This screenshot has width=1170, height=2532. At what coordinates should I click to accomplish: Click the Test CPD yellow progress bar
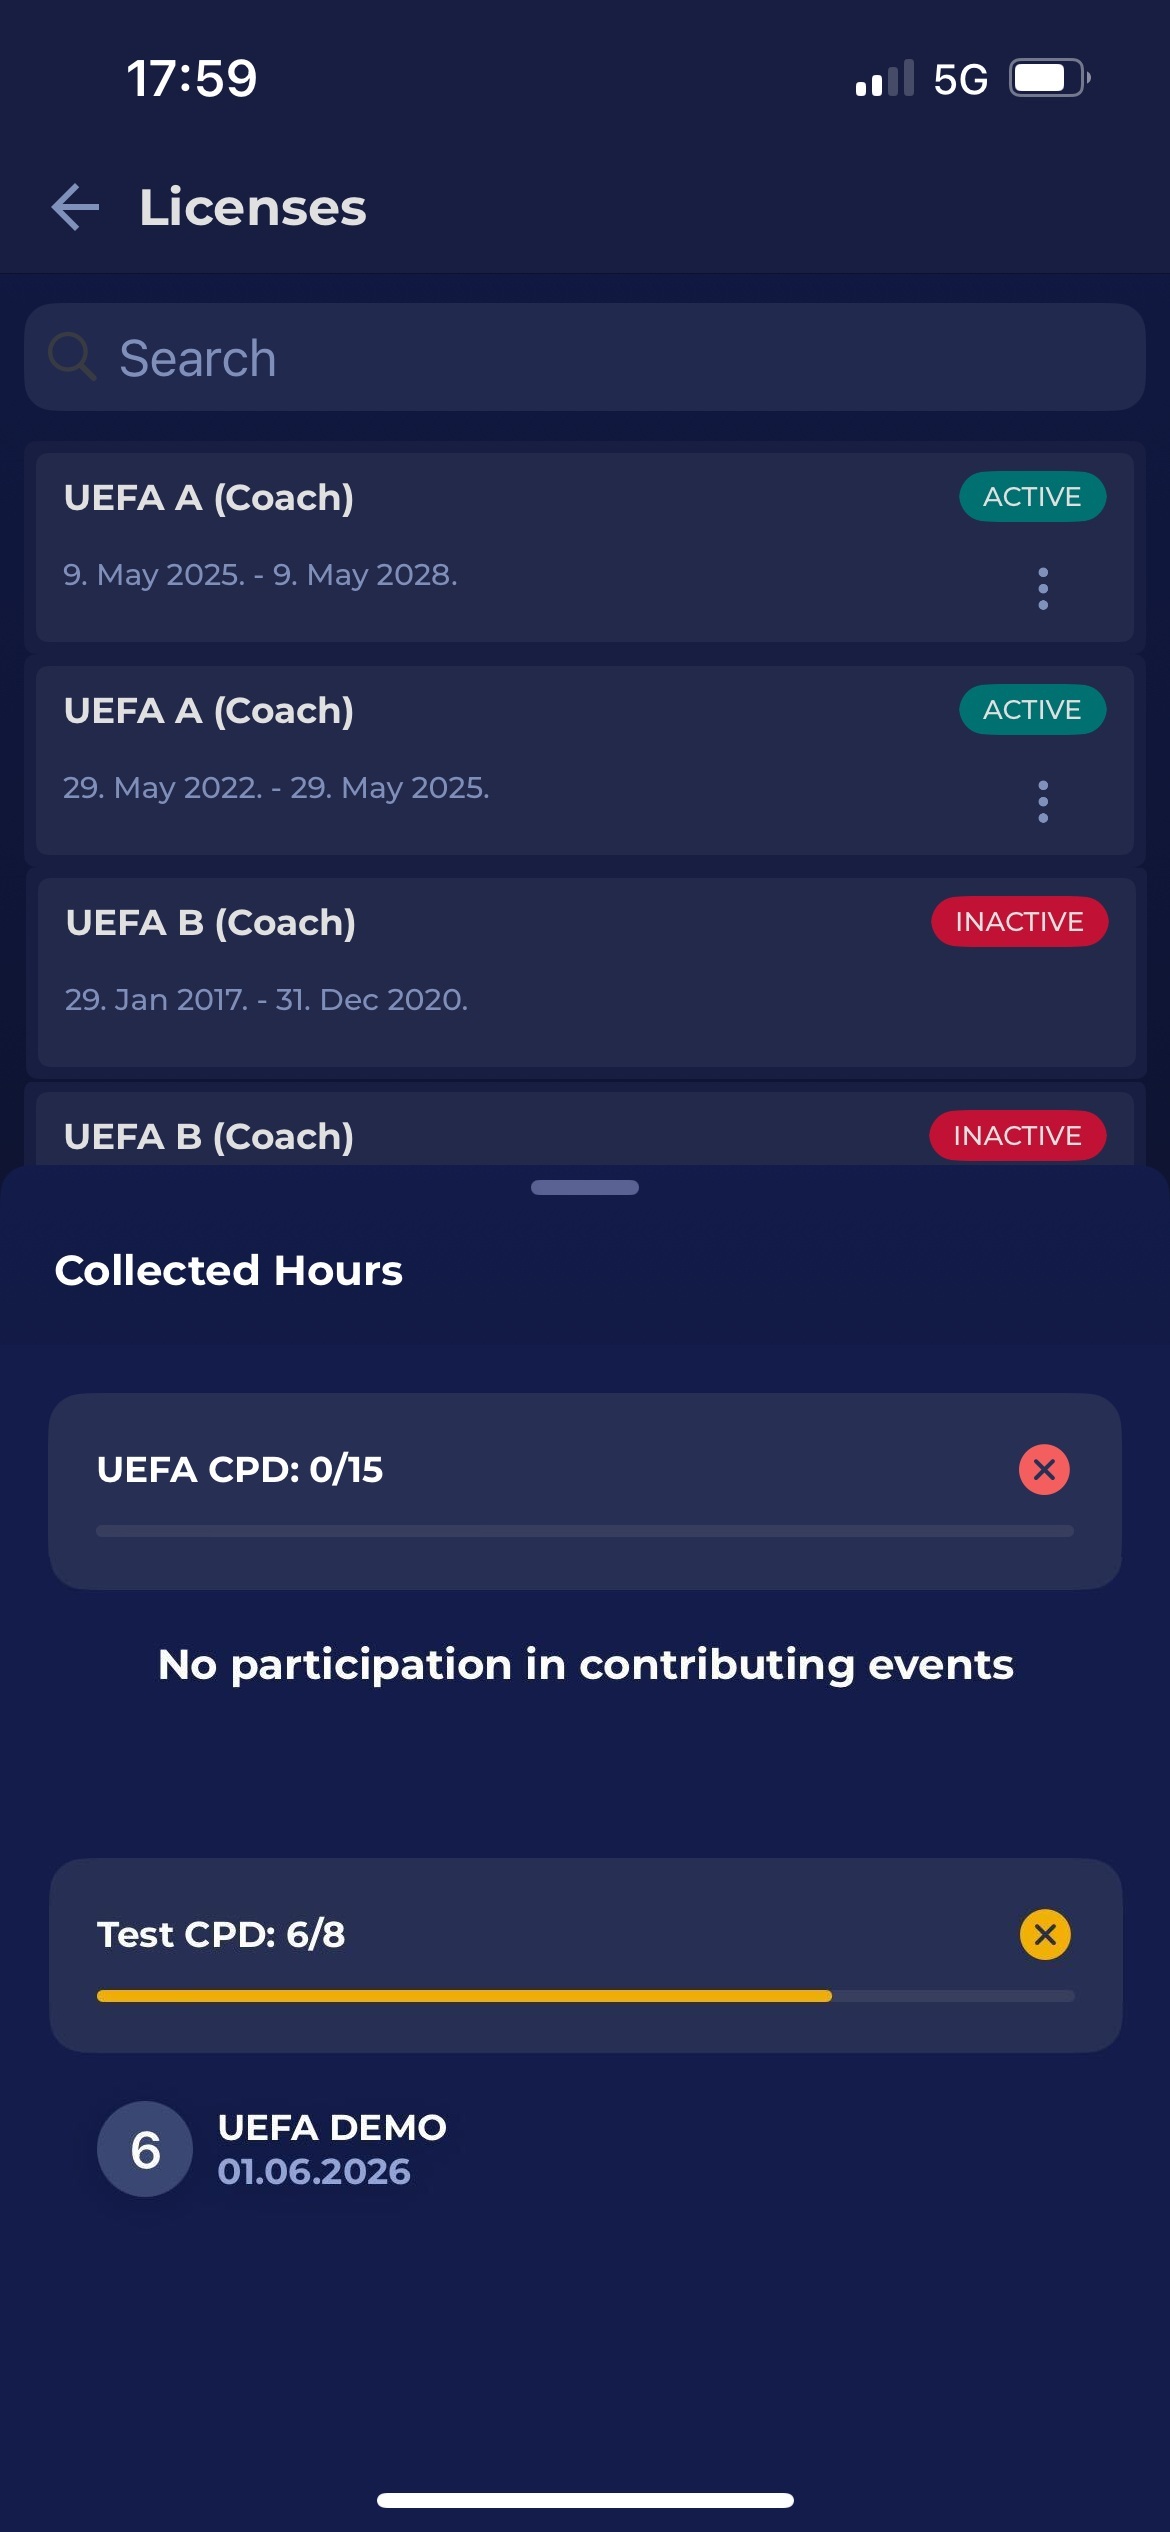pos(464,1996)
